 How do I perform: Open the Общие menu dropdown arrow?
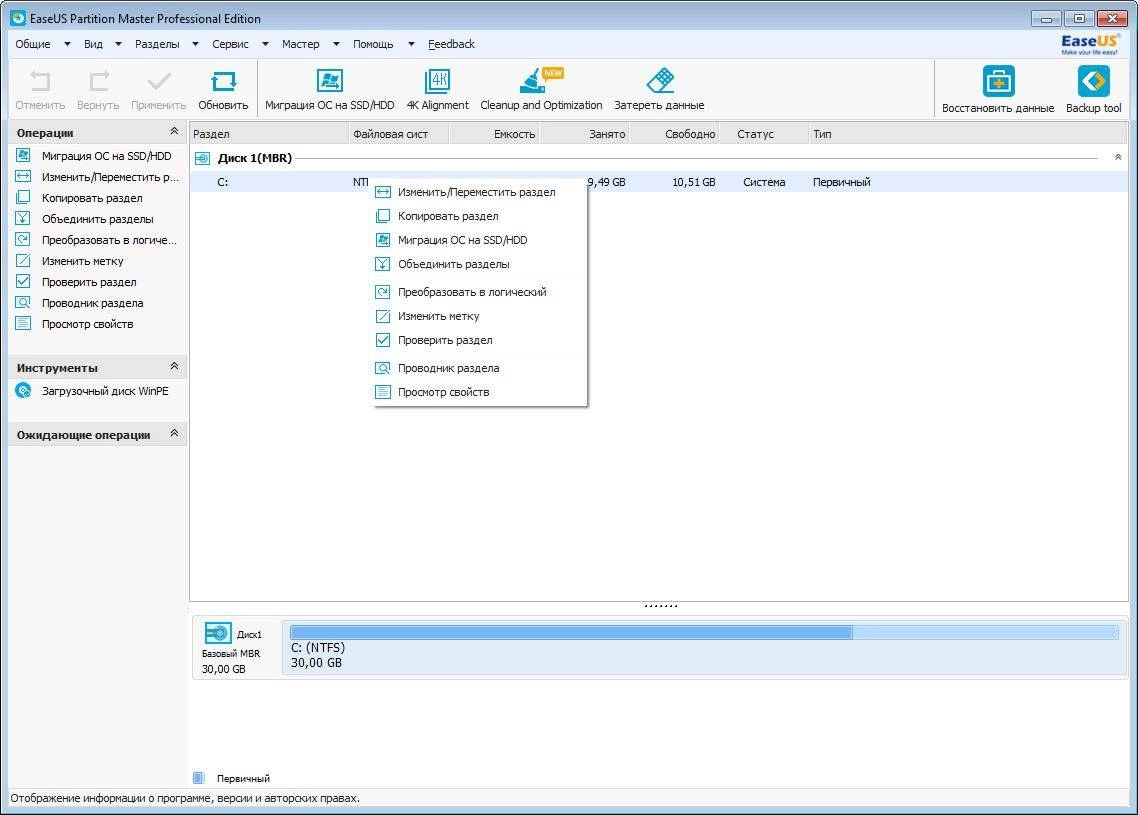pyautogui.click(x=67, y=44)
